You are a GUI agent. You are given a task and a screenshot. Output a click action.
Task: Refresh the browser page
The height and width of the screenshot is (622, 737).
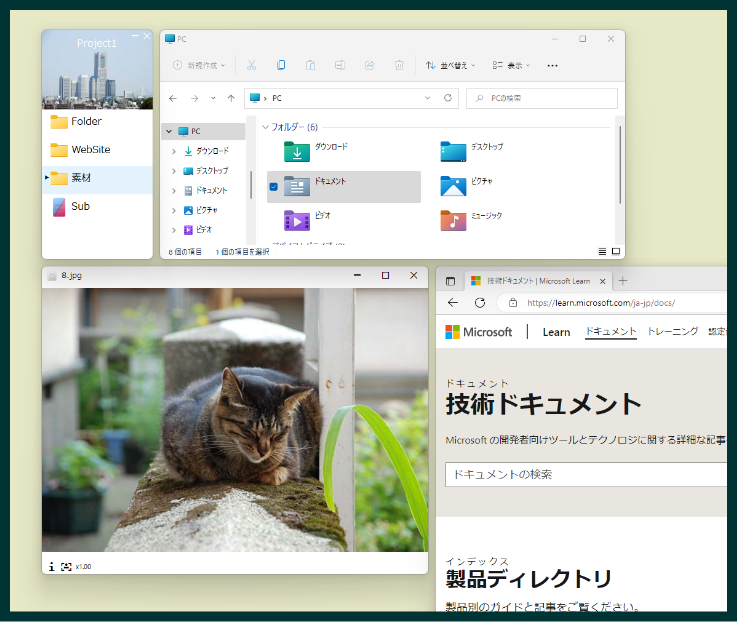pos(480,302)
